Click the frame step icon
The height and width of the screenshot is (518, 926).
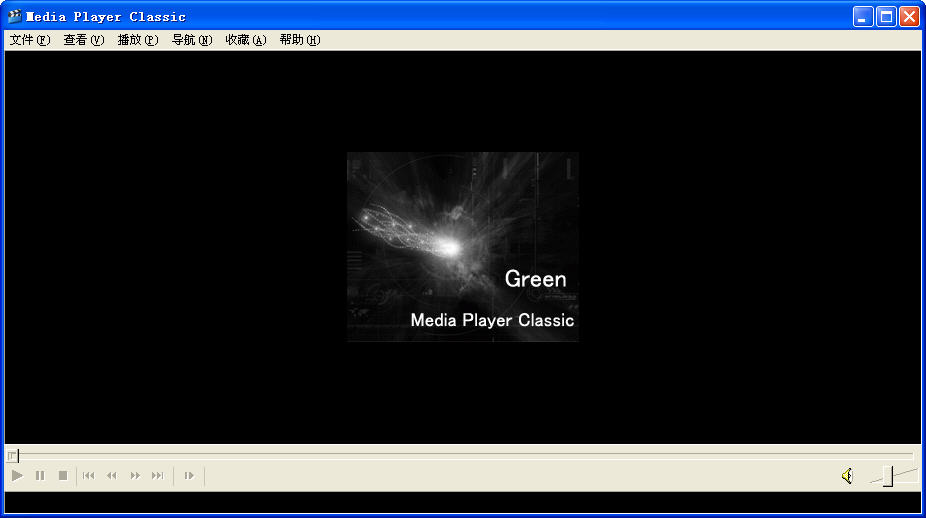point(189,476)
